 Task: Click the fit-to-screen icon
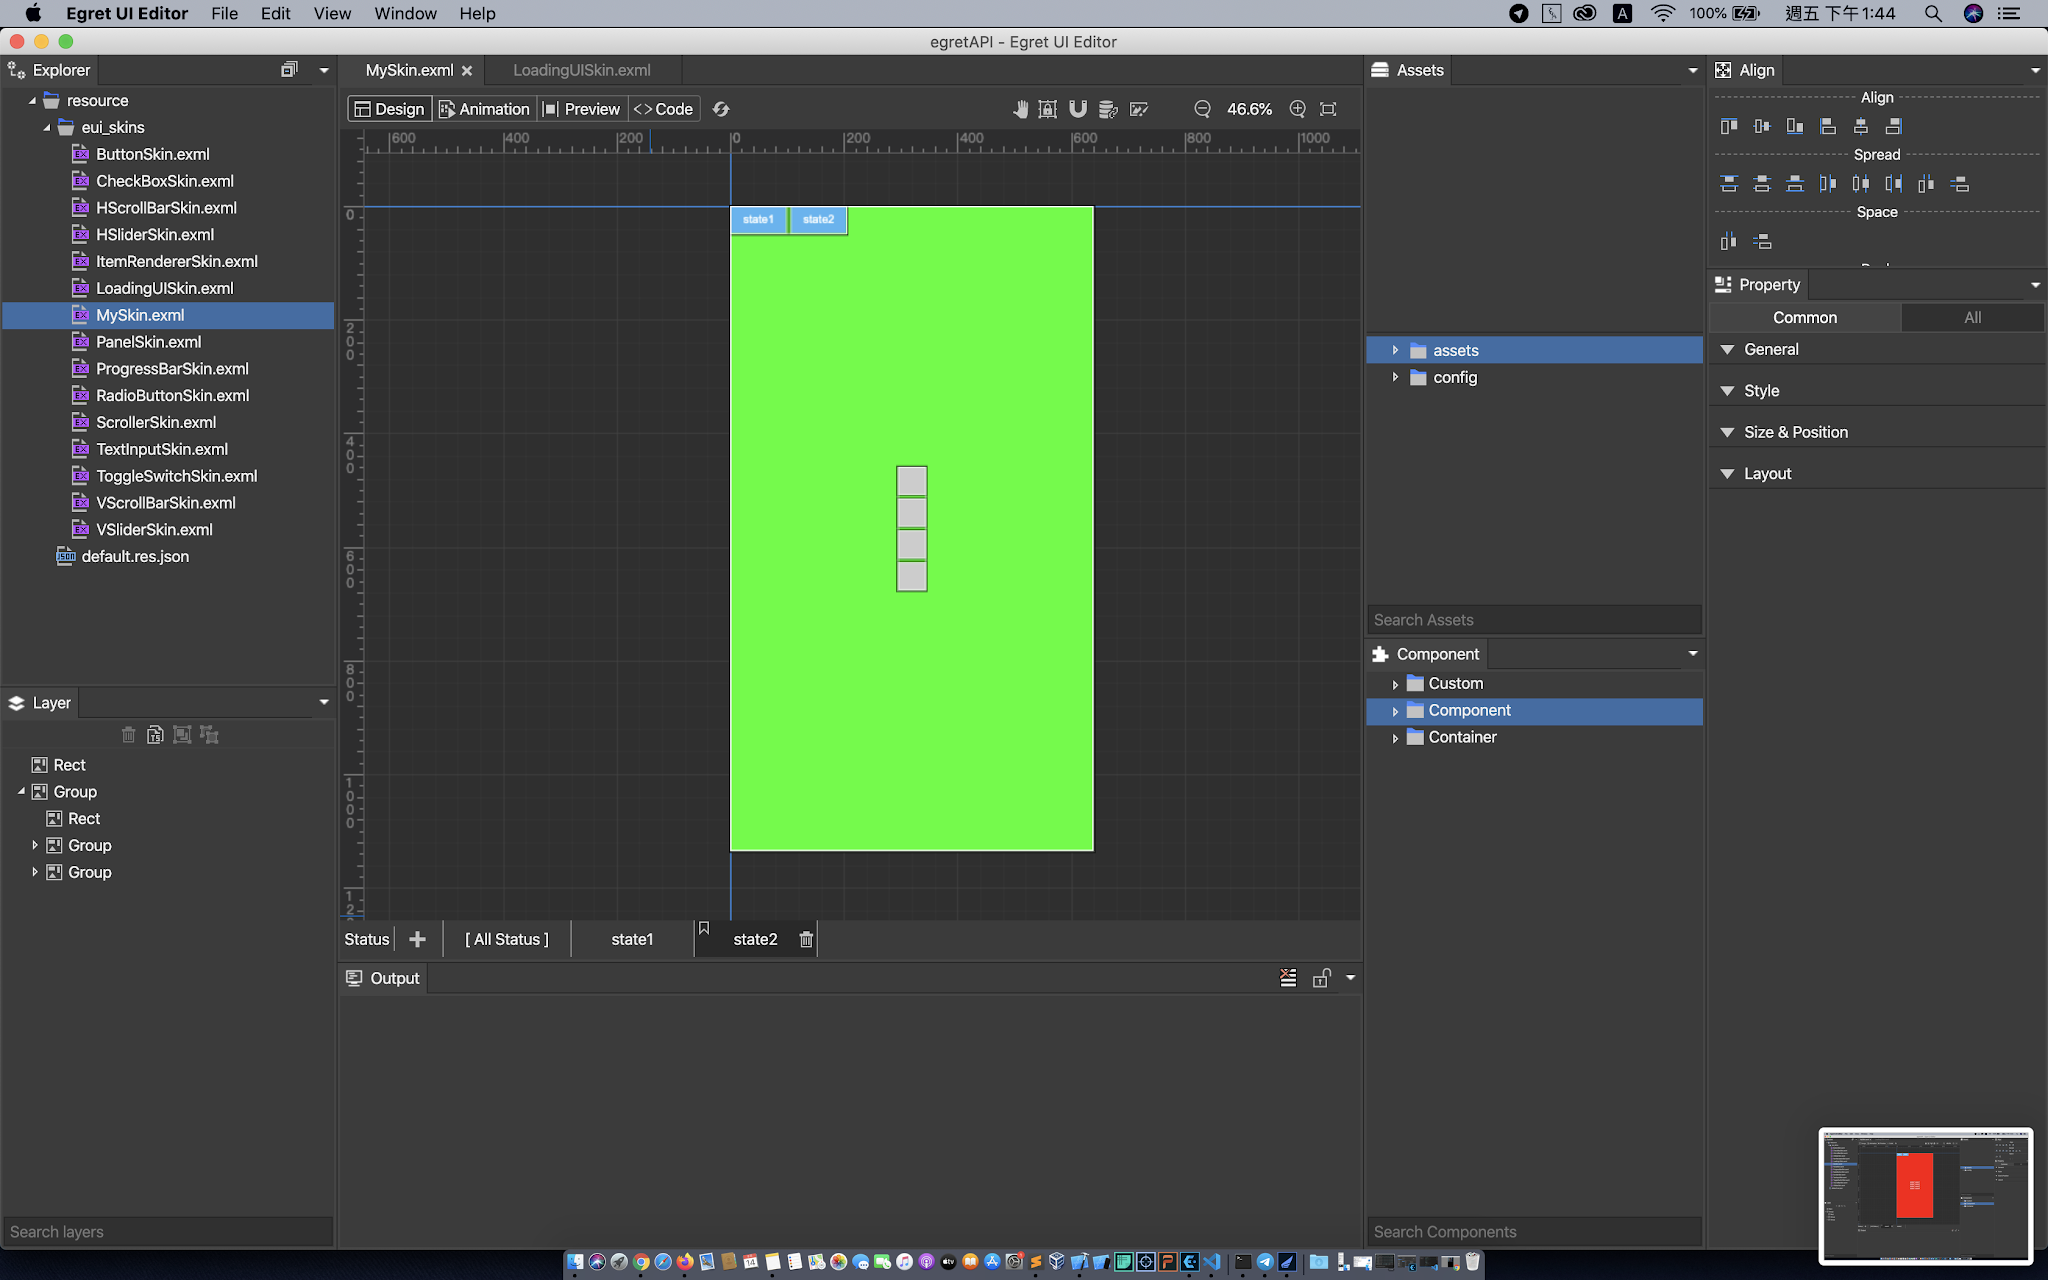click(1328, 109)
